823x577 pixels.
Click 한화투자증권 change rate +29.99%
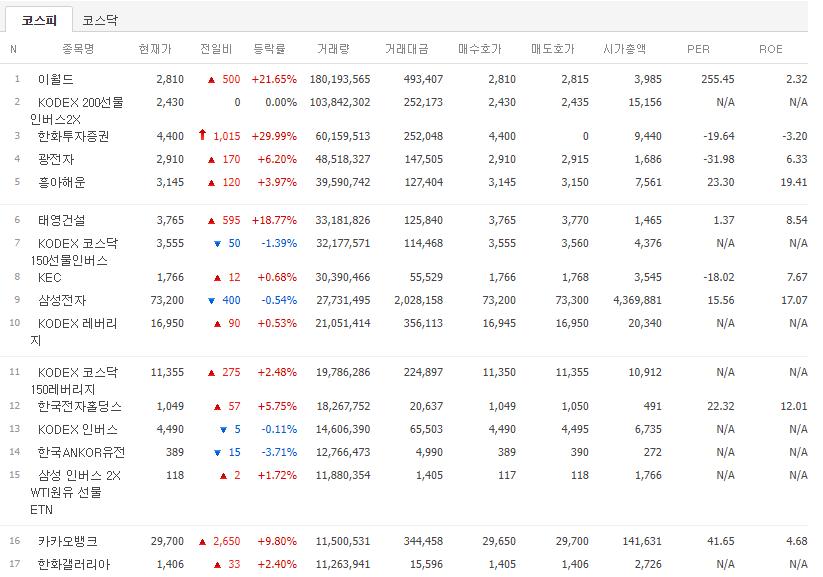tap(274, 137)
